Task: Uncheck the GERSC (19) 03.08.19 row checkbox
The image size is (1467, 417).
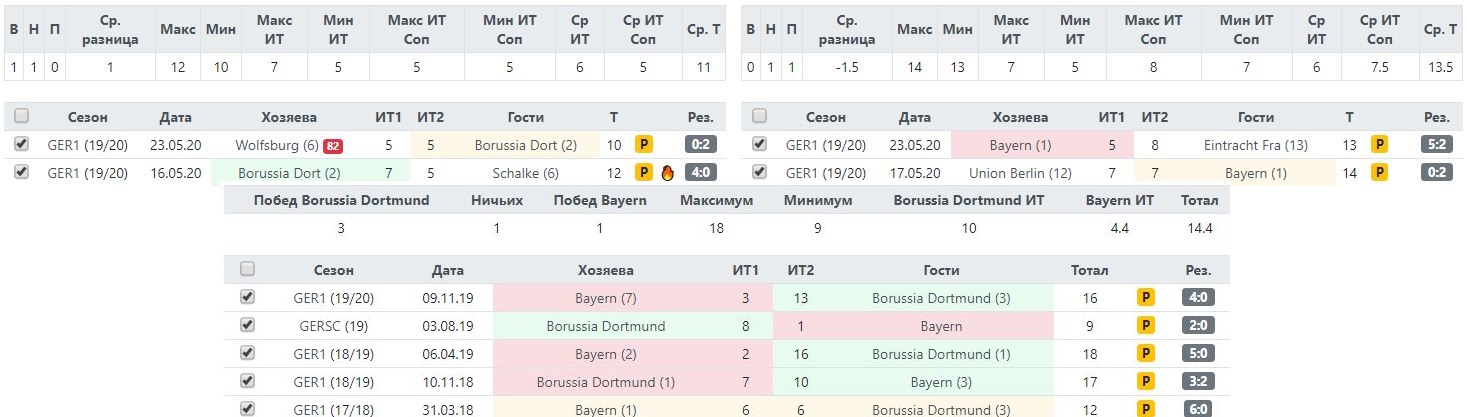Action: (248, 325)
